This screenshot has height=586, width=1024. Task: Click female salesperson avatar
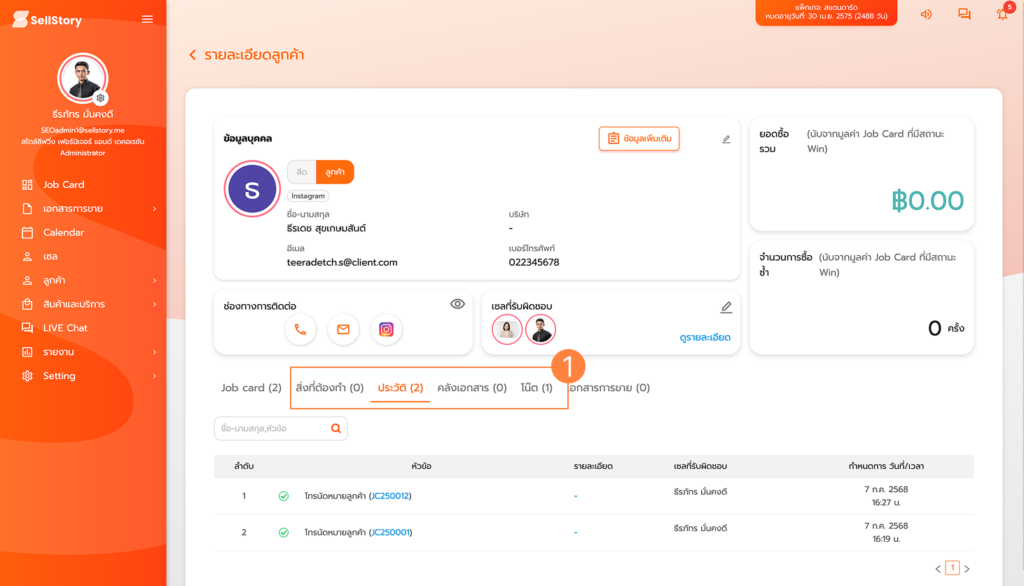pos(507,329)
